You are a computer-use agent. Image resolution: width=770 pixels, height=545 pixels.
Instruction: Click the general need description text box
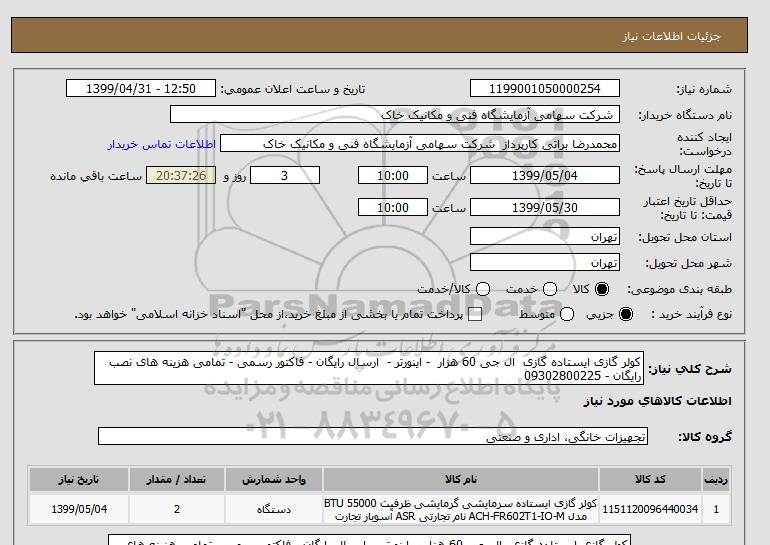(x=369, y=368)
